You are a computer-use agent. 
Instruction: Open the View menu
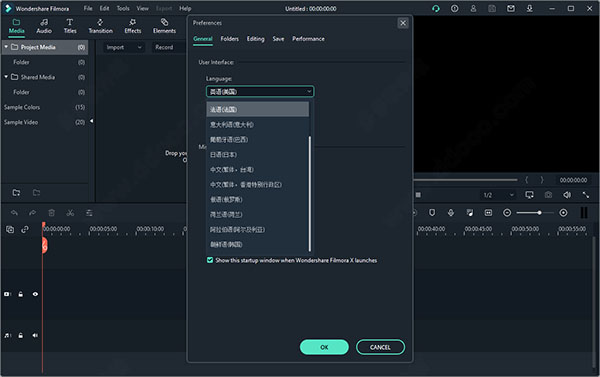143,8
